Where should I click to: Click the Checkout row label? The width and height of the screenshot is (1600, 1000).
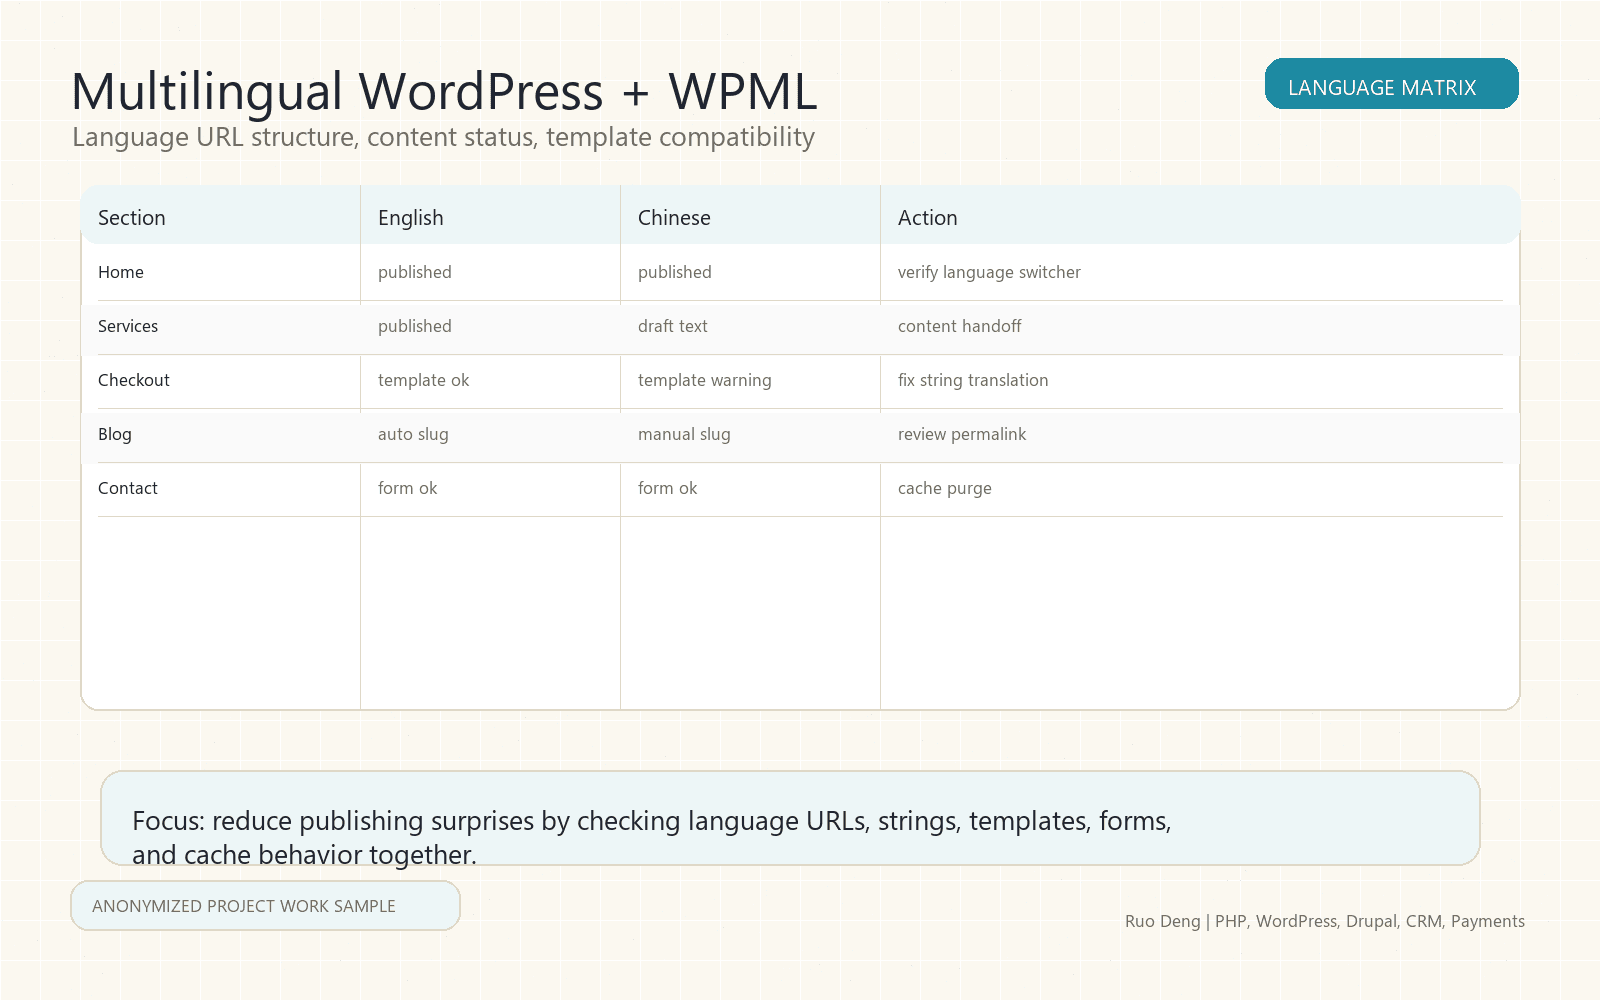click(x=134, y=380)
